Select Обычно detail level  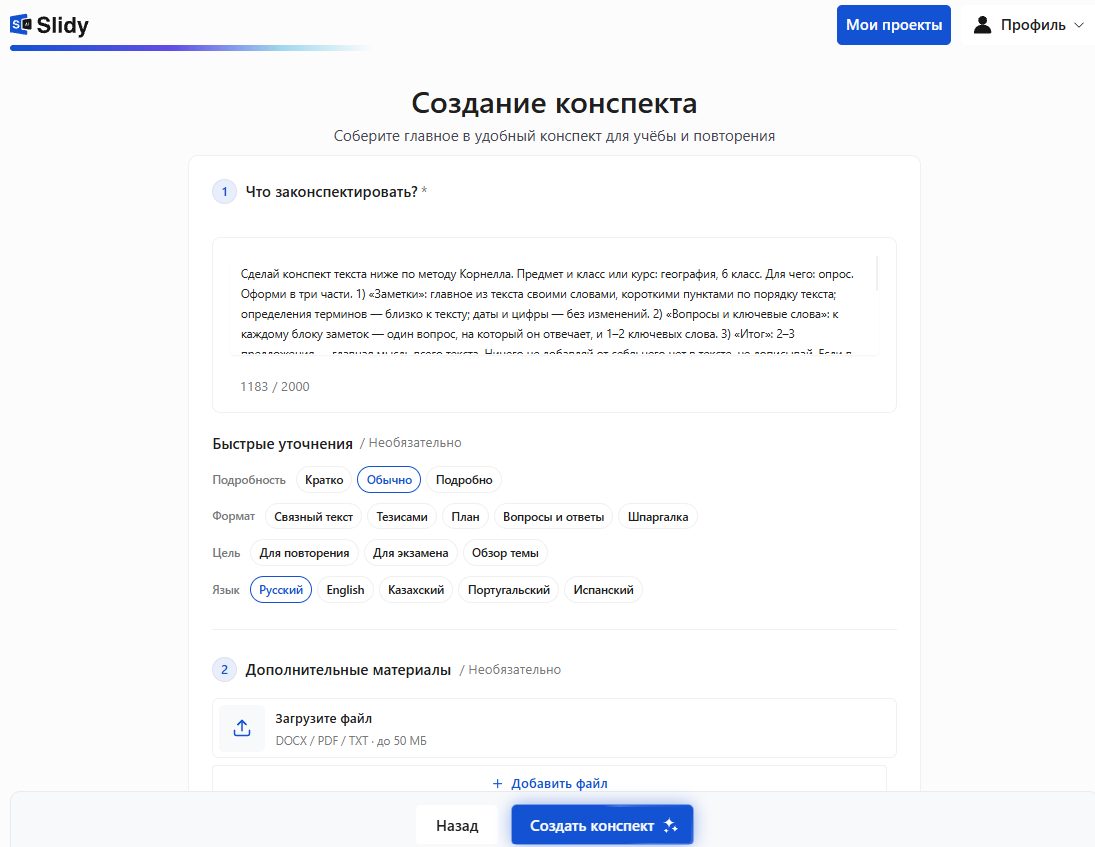click(x=389, y=480)
